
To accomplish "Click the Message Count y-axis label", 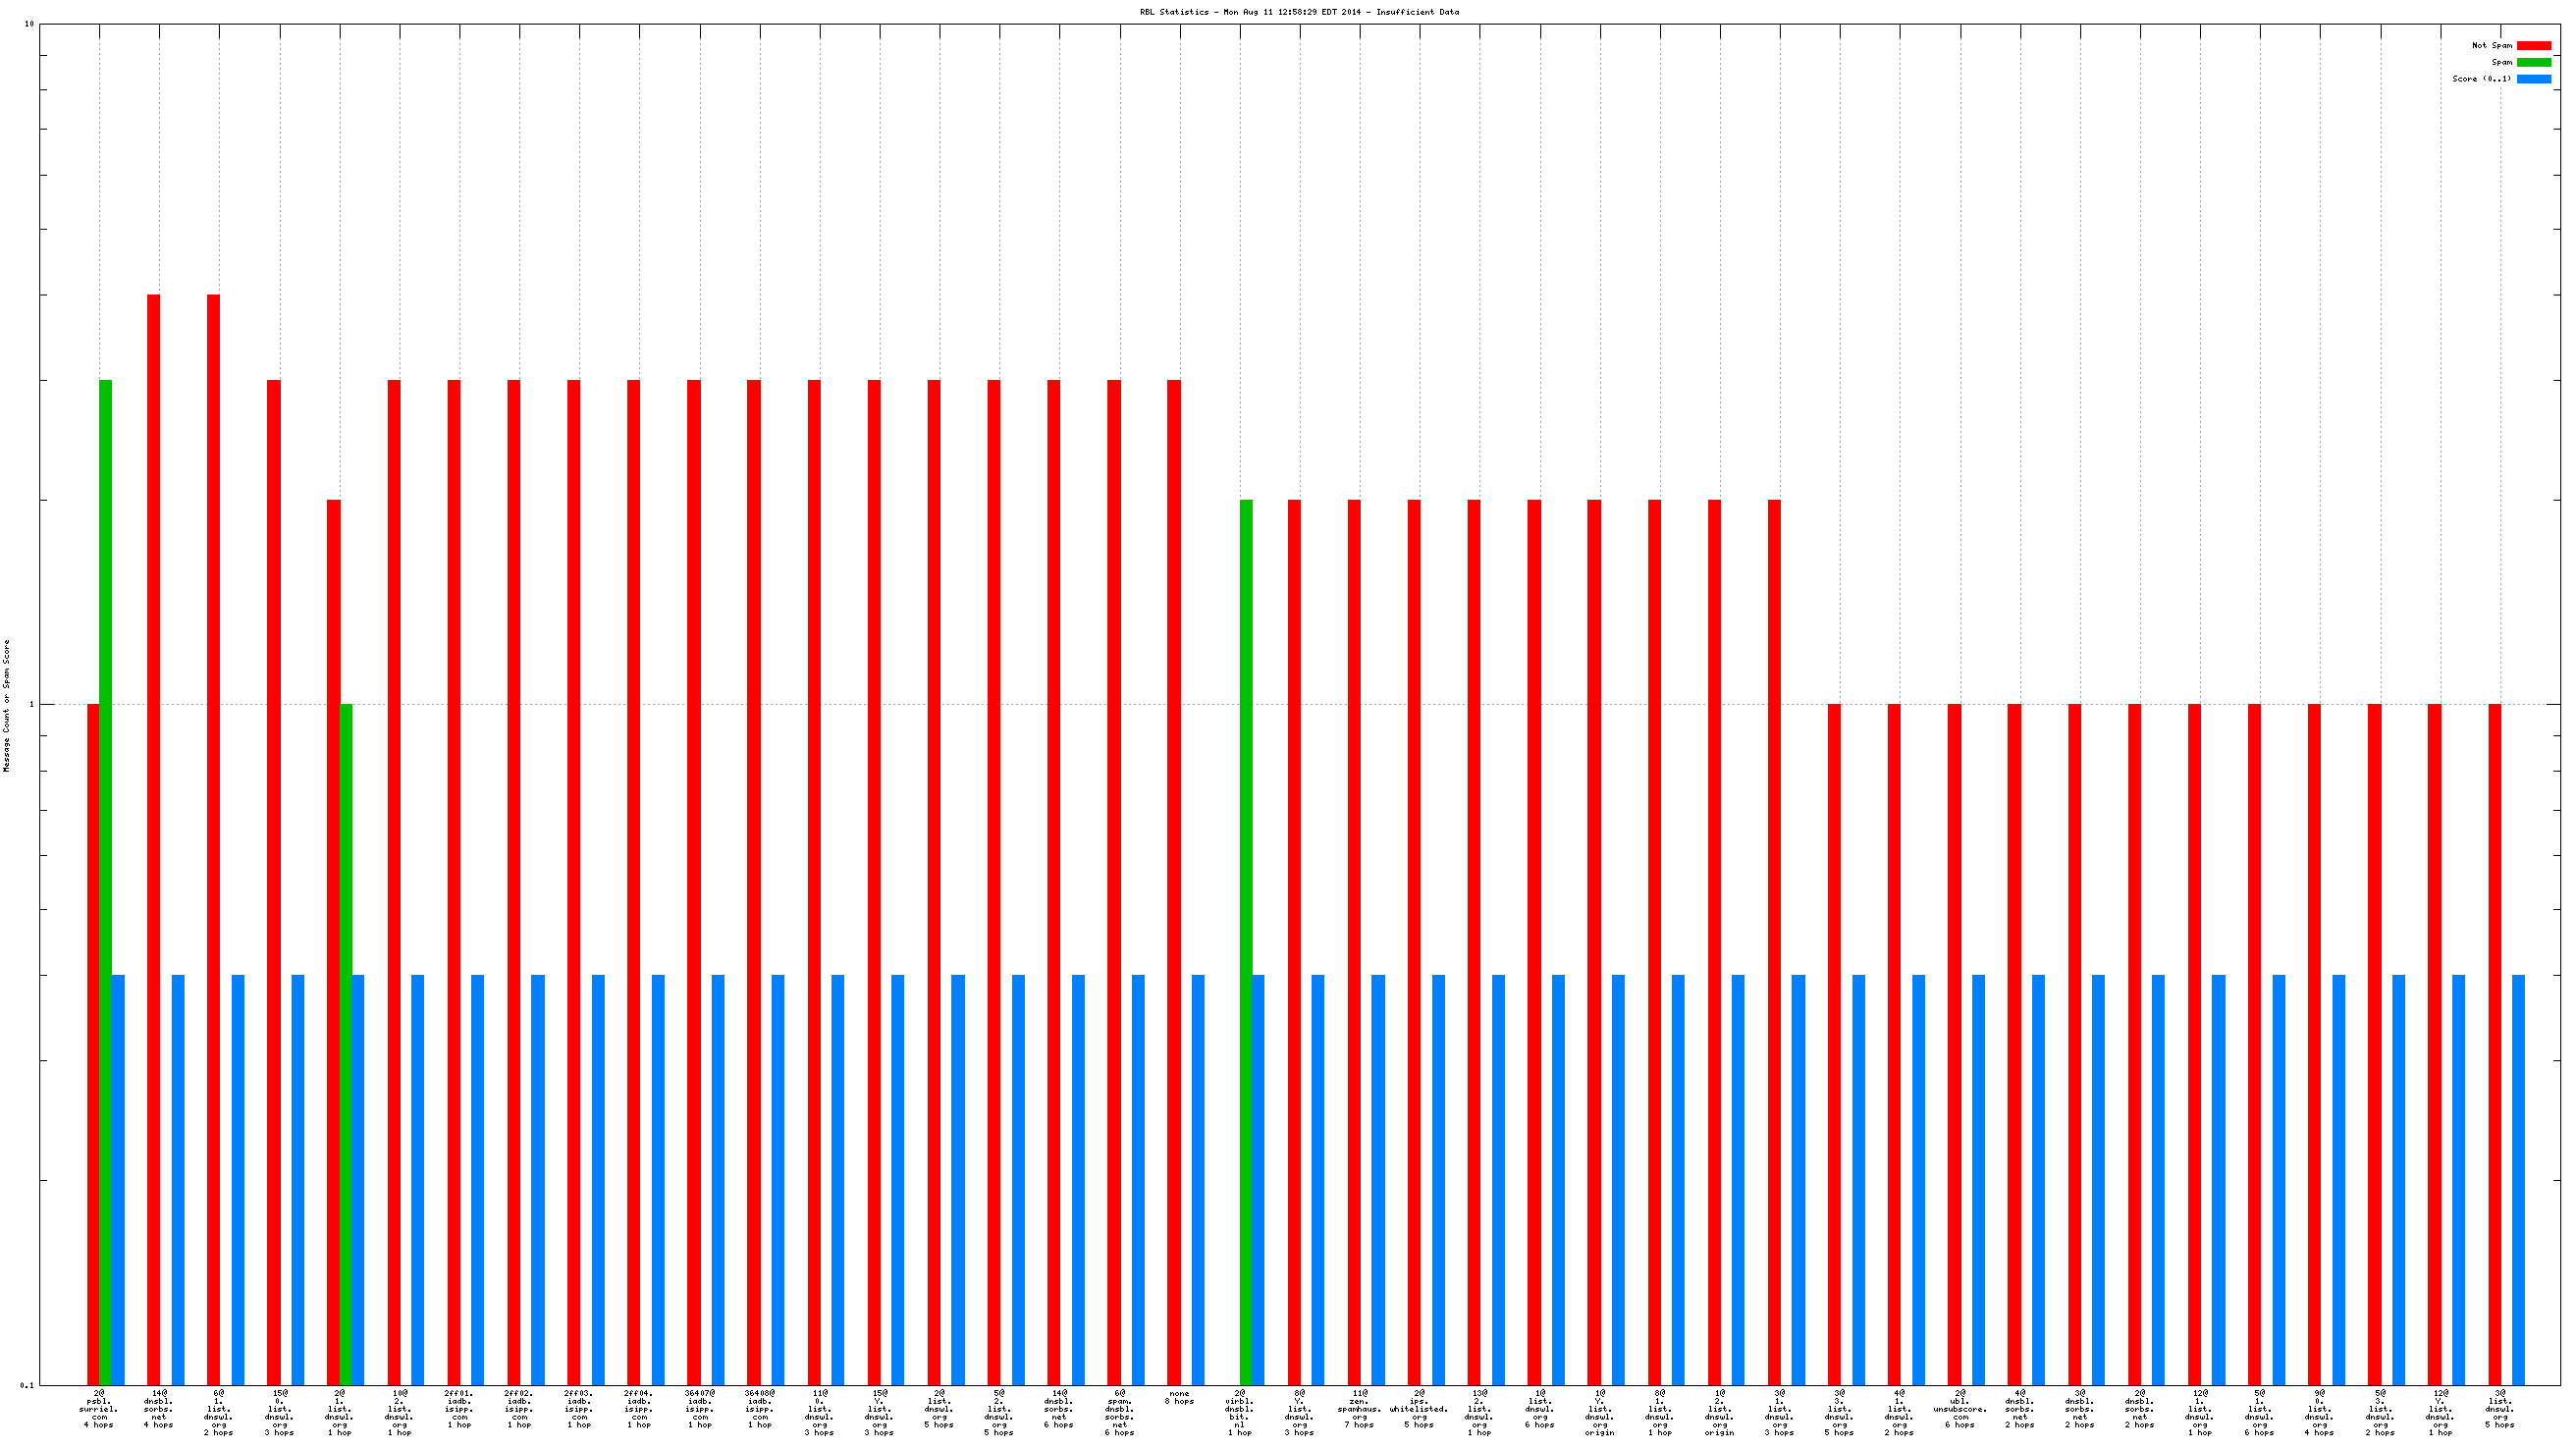I will coord(7,706).
